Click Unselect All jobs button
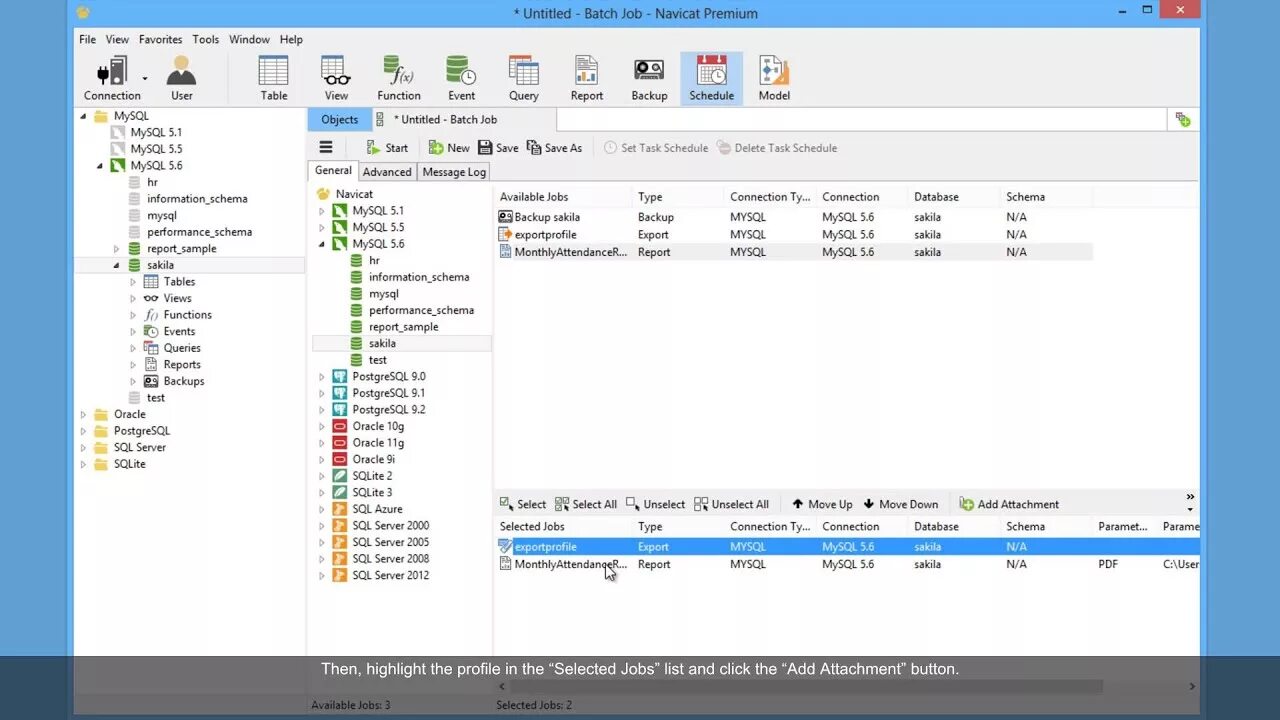 click(732, 504)
